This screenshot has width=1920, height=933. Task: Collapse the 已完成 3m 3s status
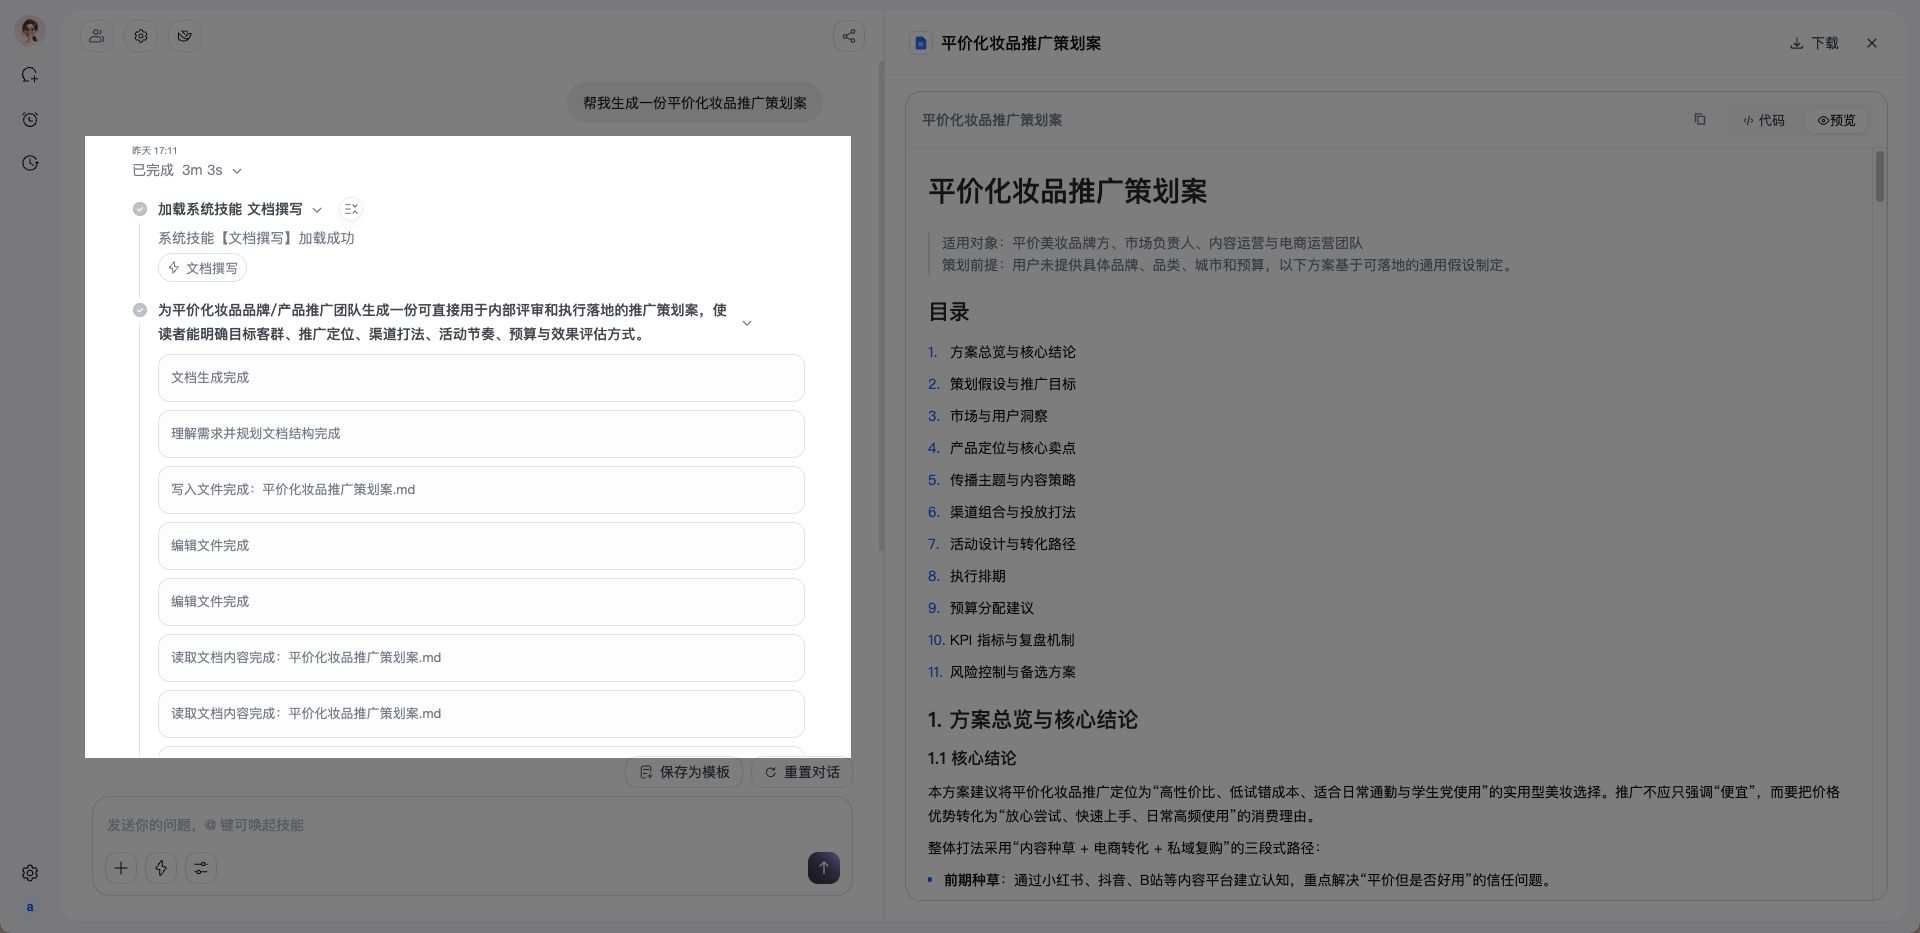click(x=237, y=171)
